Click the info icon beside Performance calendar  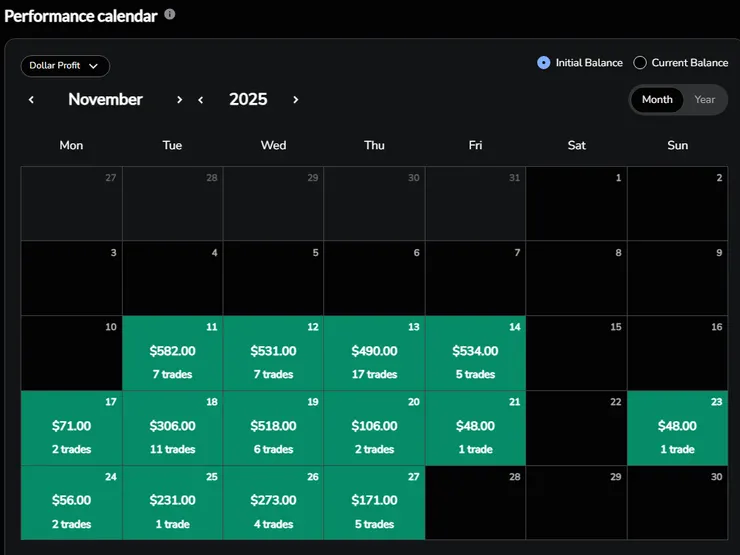tap(170, 15)
